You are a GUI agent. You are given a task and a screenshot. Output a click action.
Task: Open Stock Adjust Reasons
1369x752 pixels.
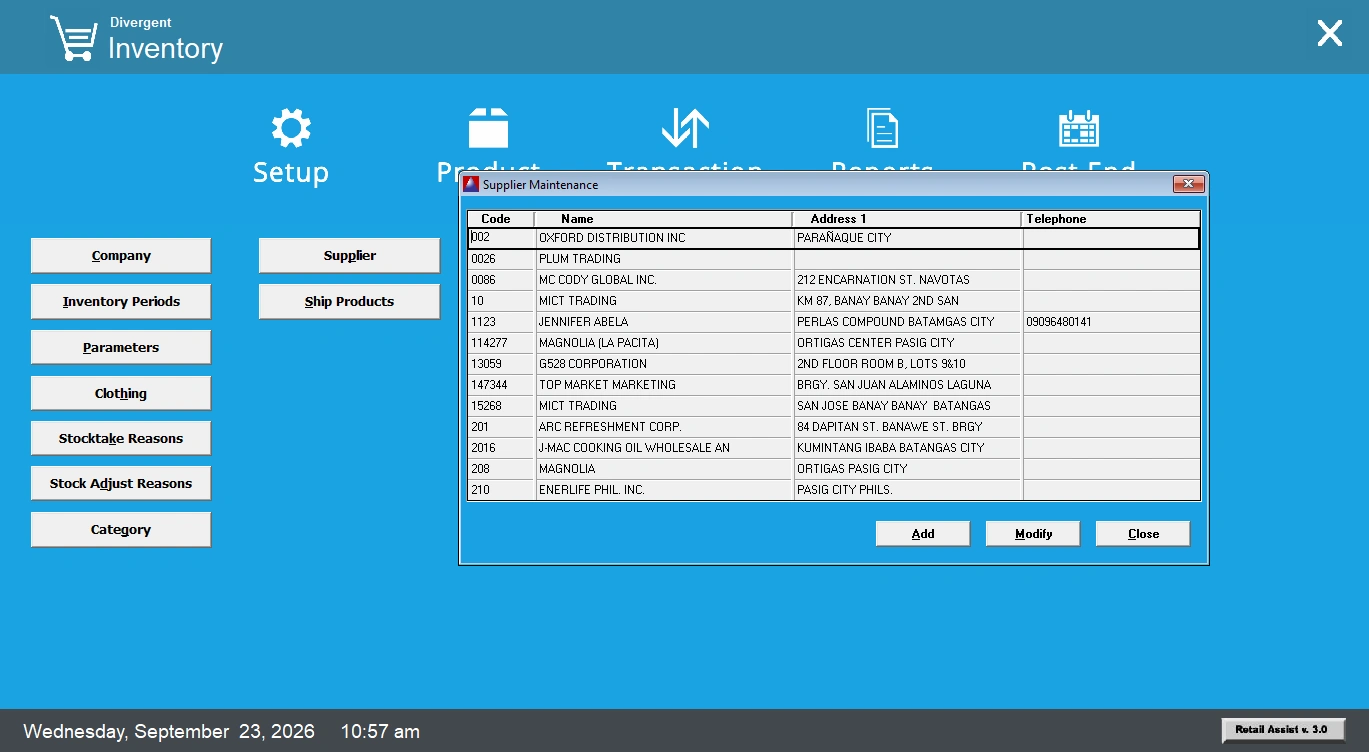click(x=121, y=483)
